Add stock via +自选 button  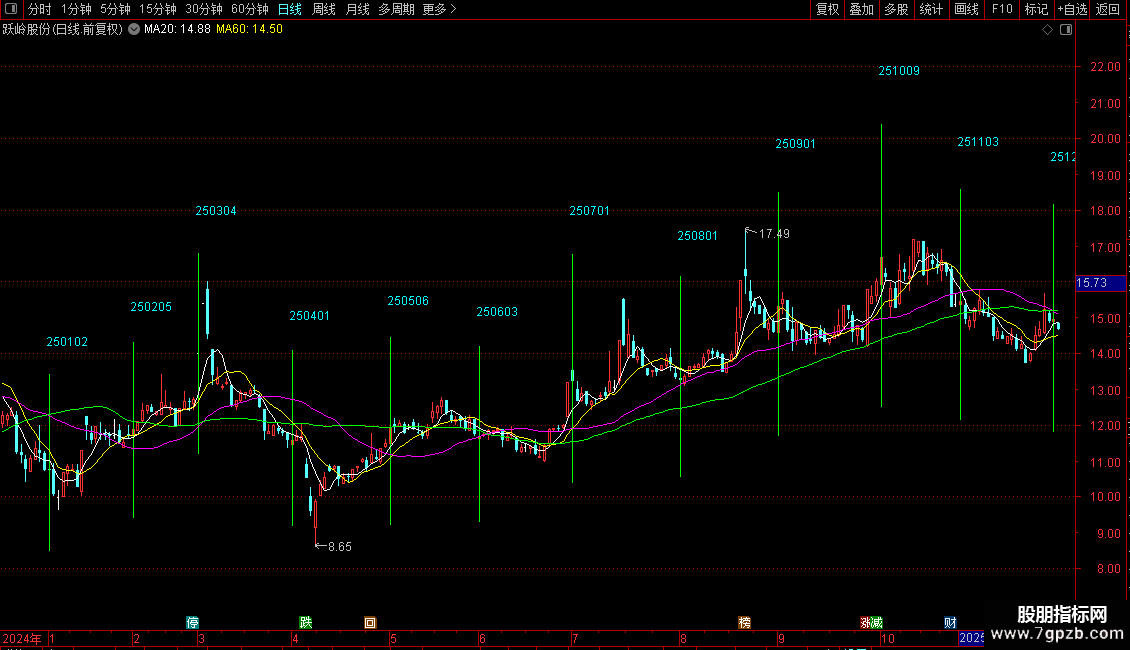click(x=1072, y=9)
